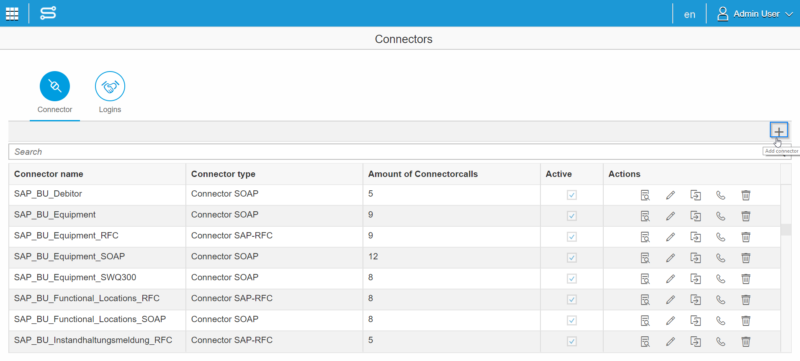Open details view for SAP_BU_Equipment_SWQ300
Image resolution: width=800 pixels, height=361 pixels.
645,279
